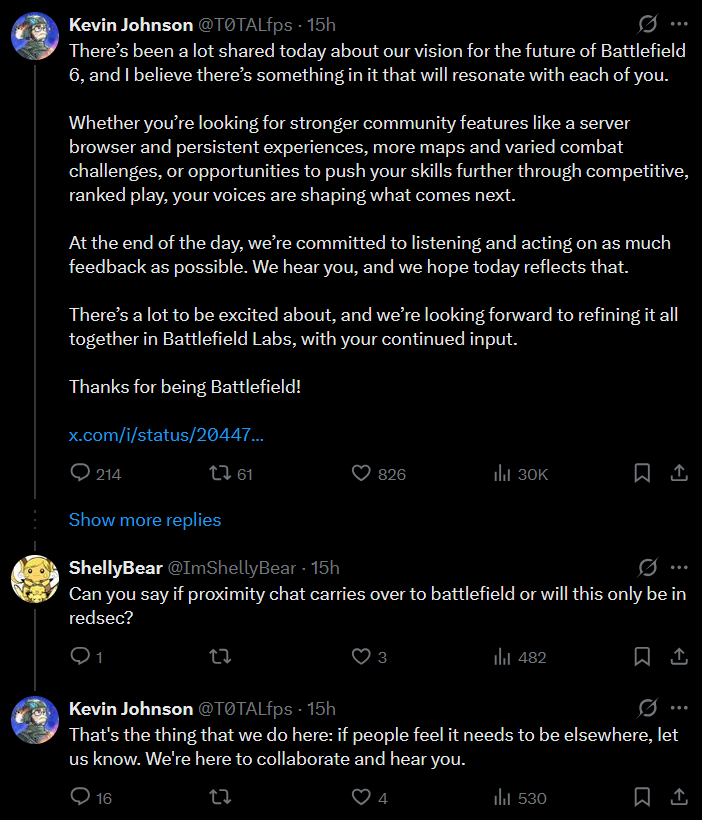Open @ImShellyBear profile handle

point(231,568)
